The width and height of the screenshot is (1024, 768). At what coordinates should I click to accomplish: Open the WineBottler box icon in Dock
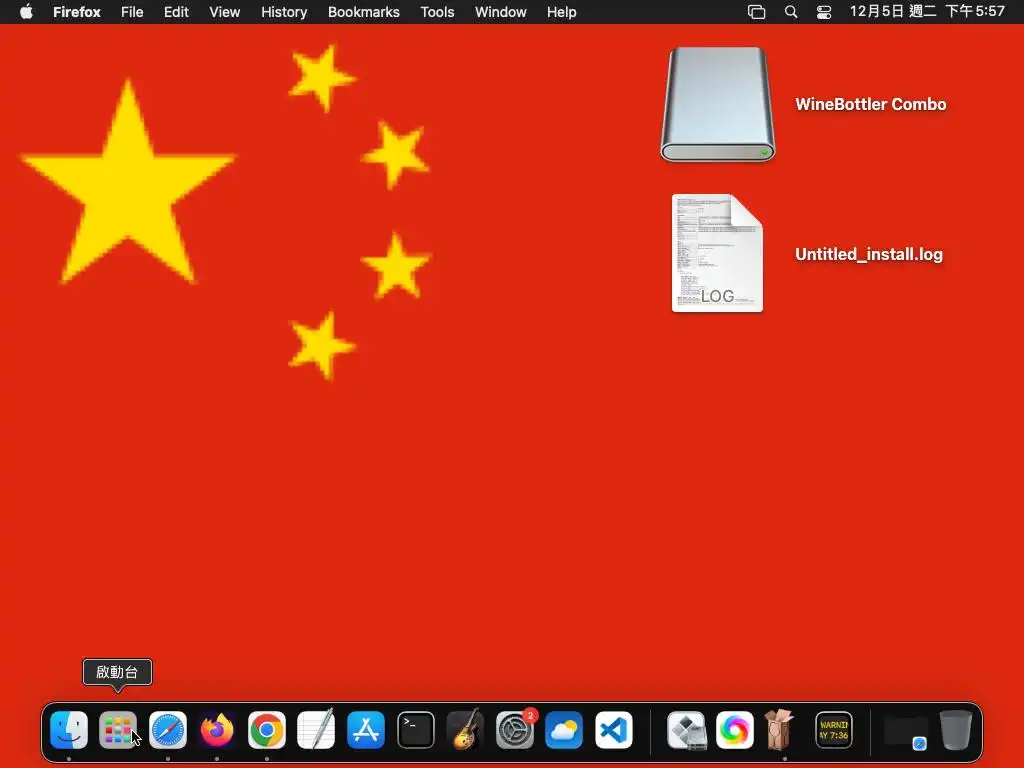779,729
